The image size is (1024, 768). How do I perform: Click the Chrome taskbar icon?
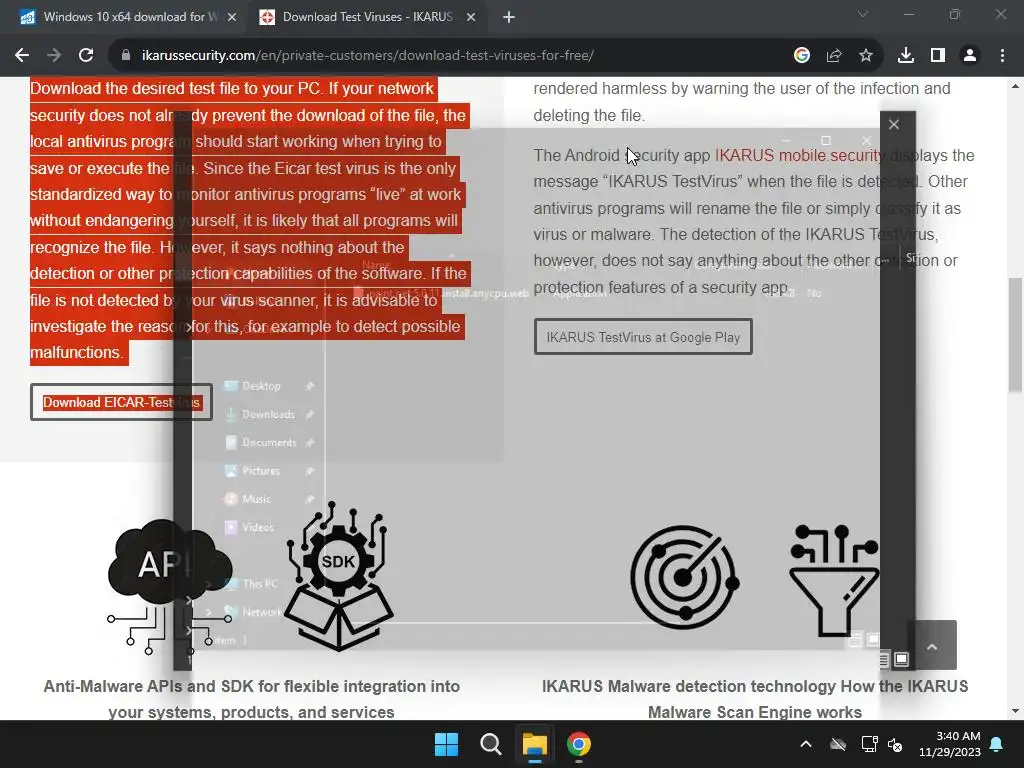(579, 744)
